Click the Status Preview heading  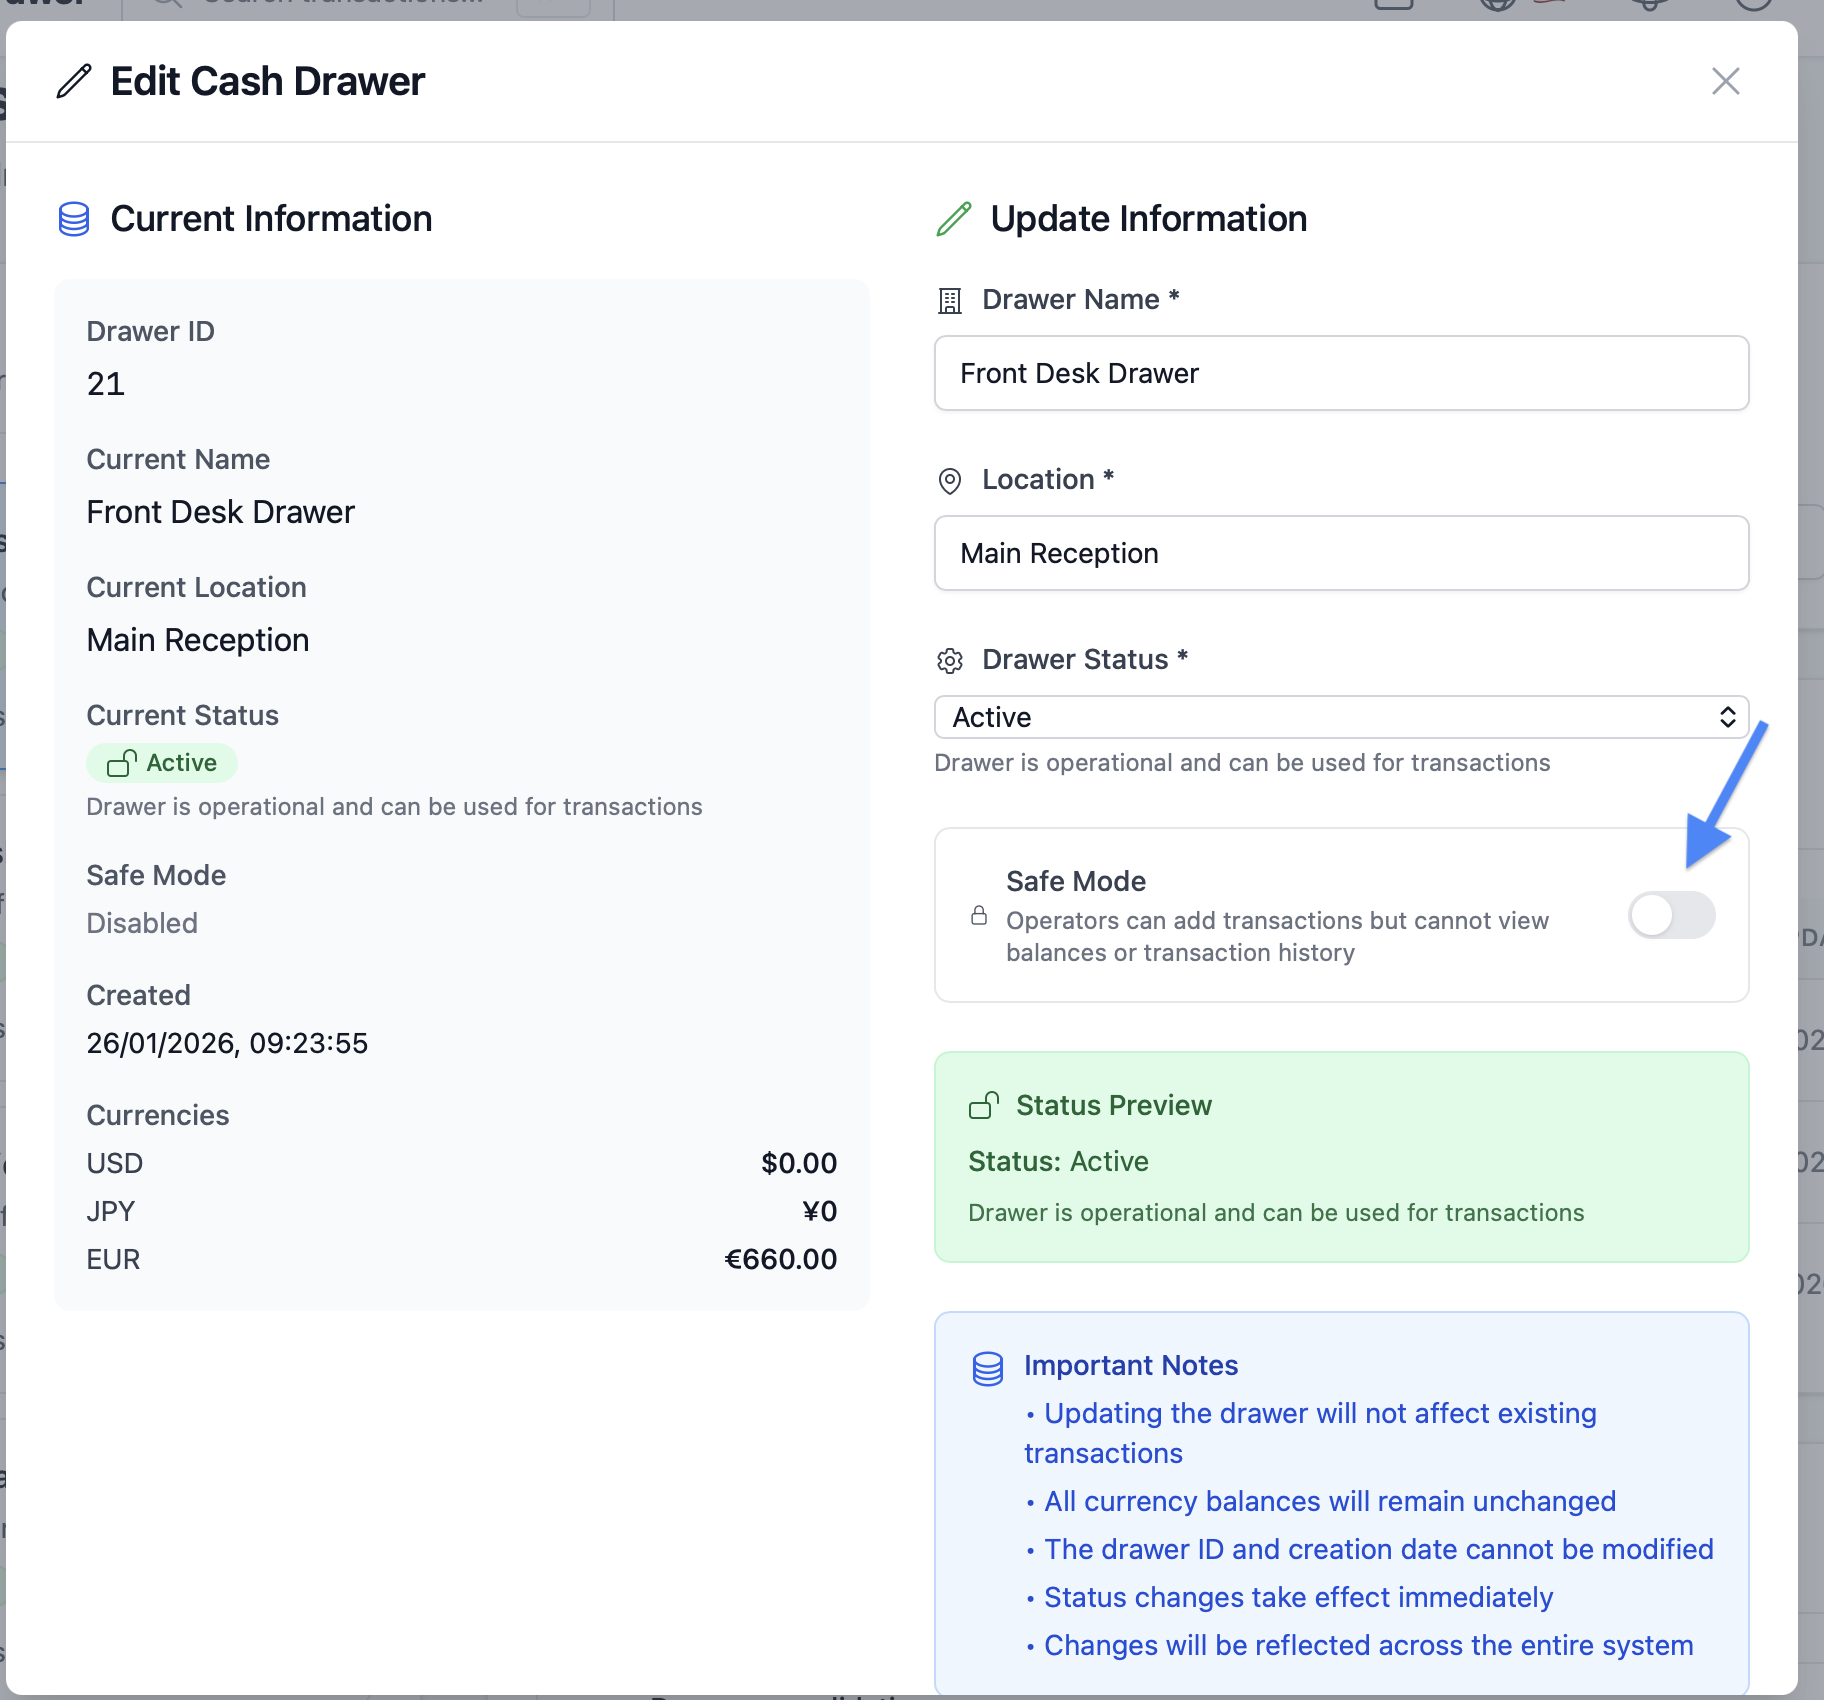point(1113,1105)
